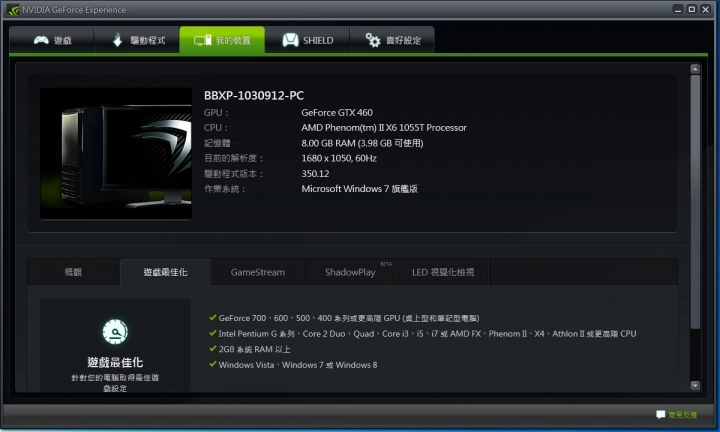Viewport: 720px width, 432px height.
Task: Click the green checkmark beside GPU requirement
Action: coord(213,317)
